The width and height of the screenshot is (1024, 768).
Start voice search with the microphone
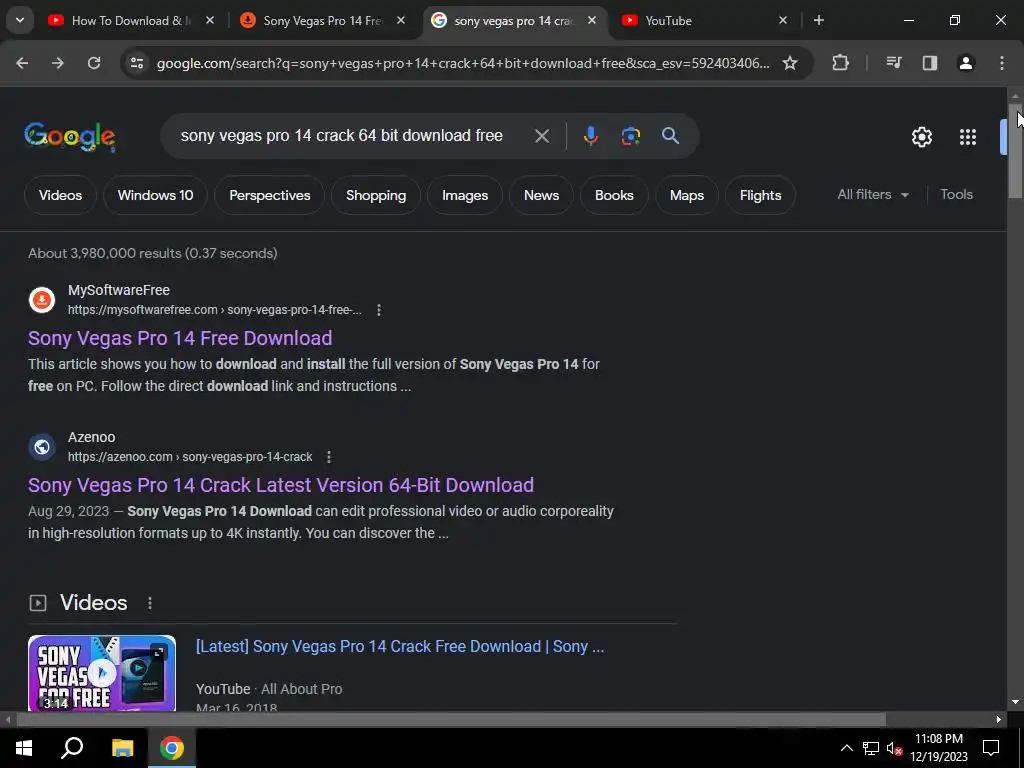tap(590, 136)
